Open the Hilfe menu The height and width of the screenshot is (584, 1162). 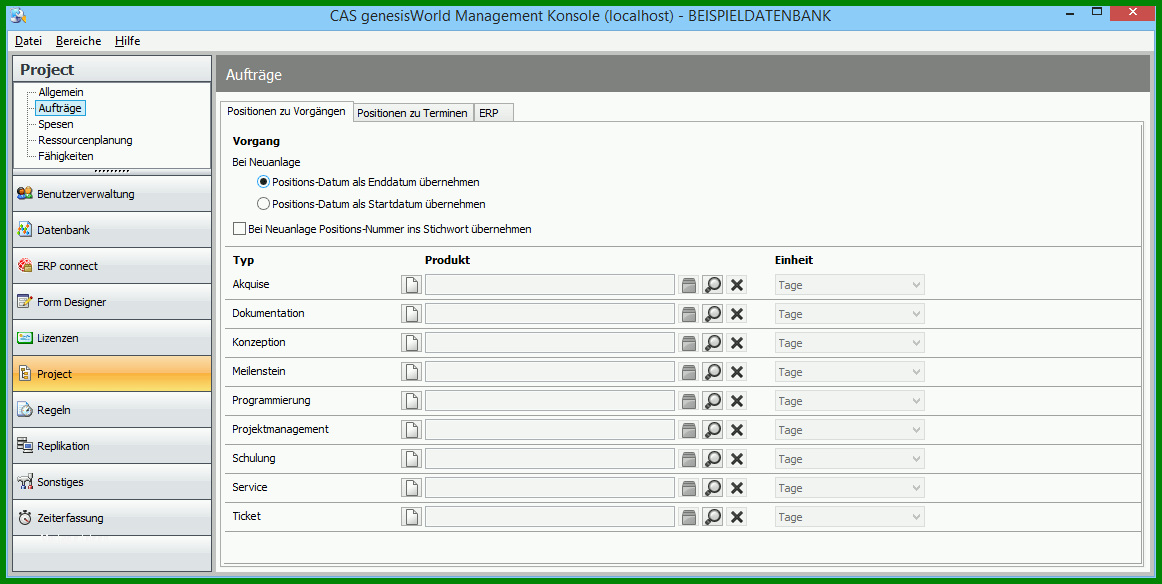(127, 41)
